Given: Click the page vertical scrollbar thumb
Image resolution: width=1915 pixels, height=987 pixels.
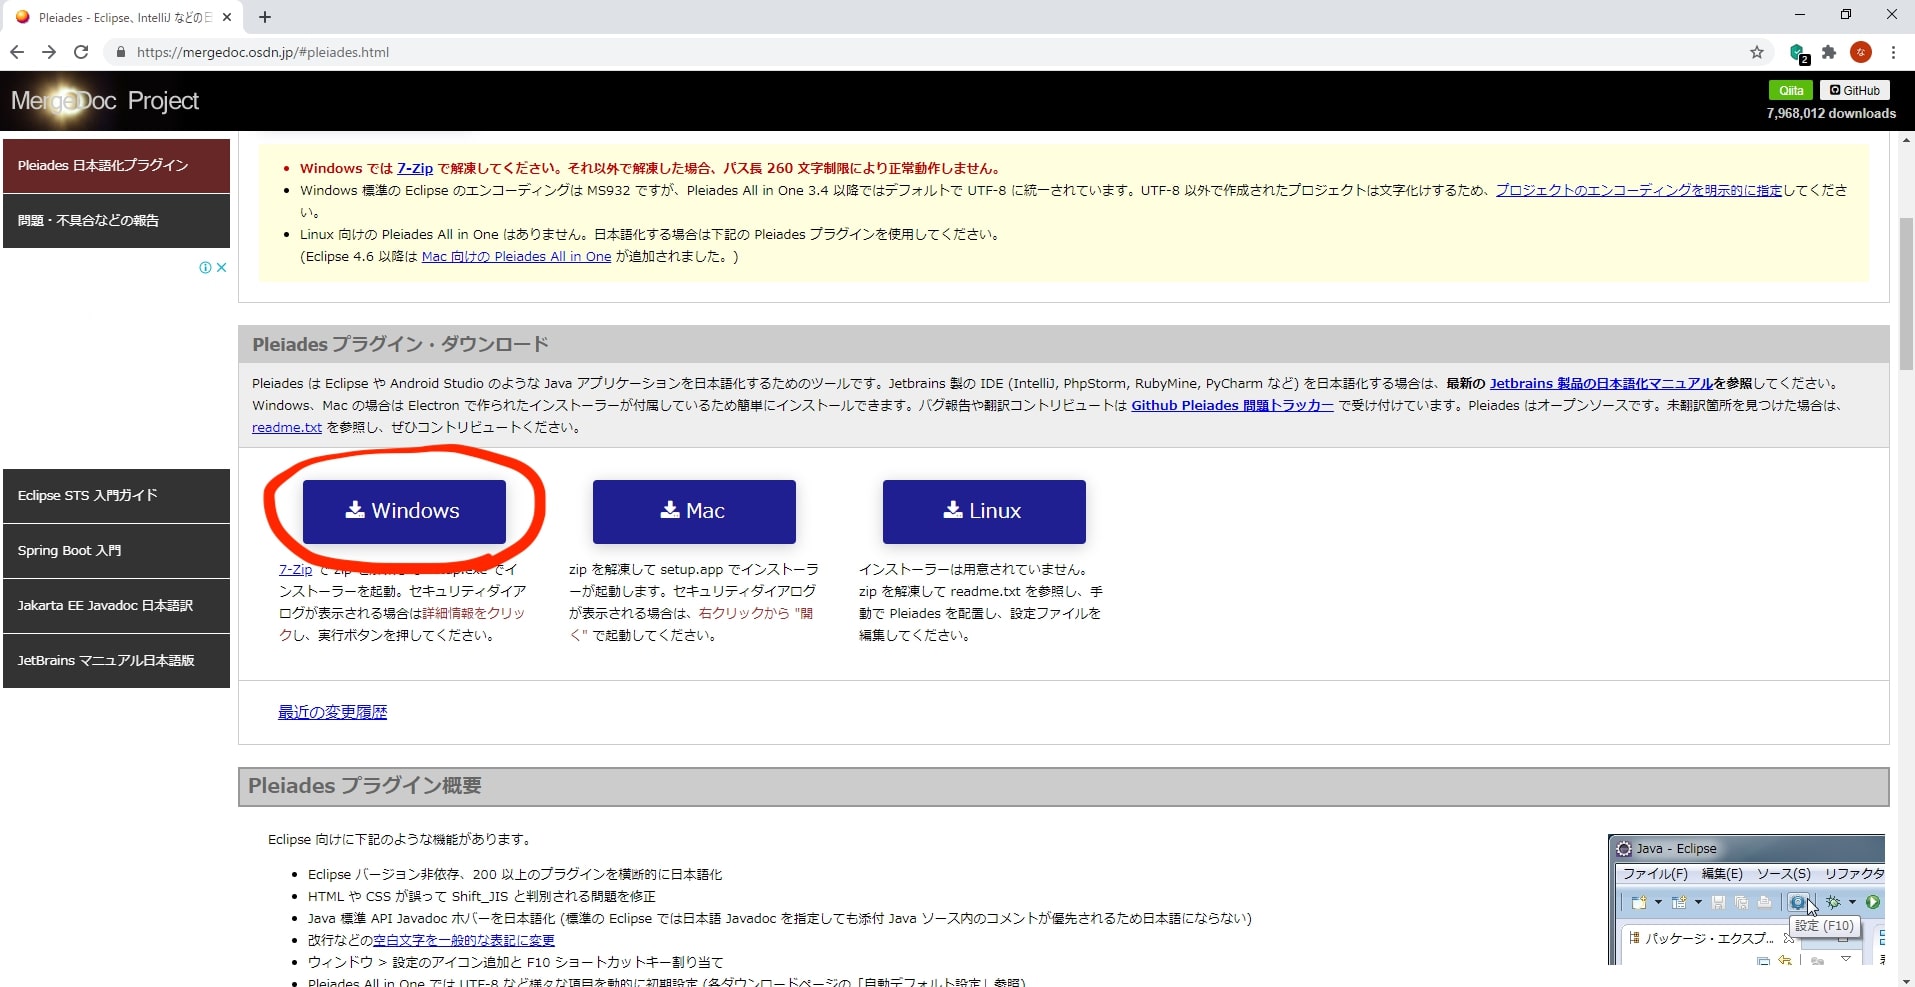Looking at the screenshot, I should 1906,294.
